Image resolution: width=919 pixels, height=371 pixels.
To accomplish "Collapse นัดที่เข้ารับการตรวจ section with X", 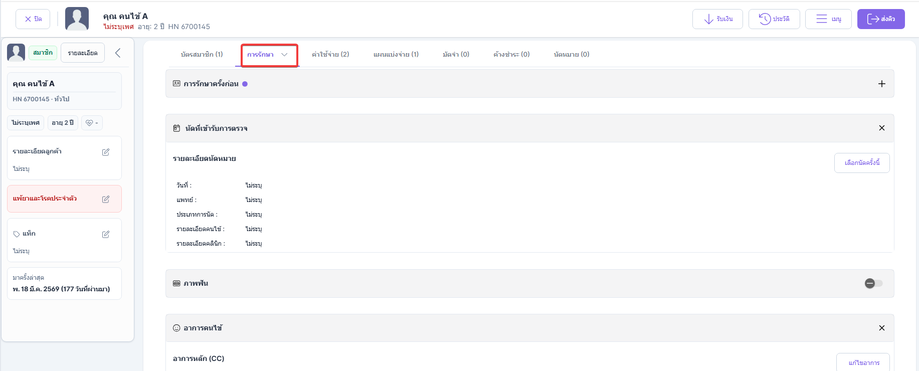I will pyautogui.click(x=881, y=128).
